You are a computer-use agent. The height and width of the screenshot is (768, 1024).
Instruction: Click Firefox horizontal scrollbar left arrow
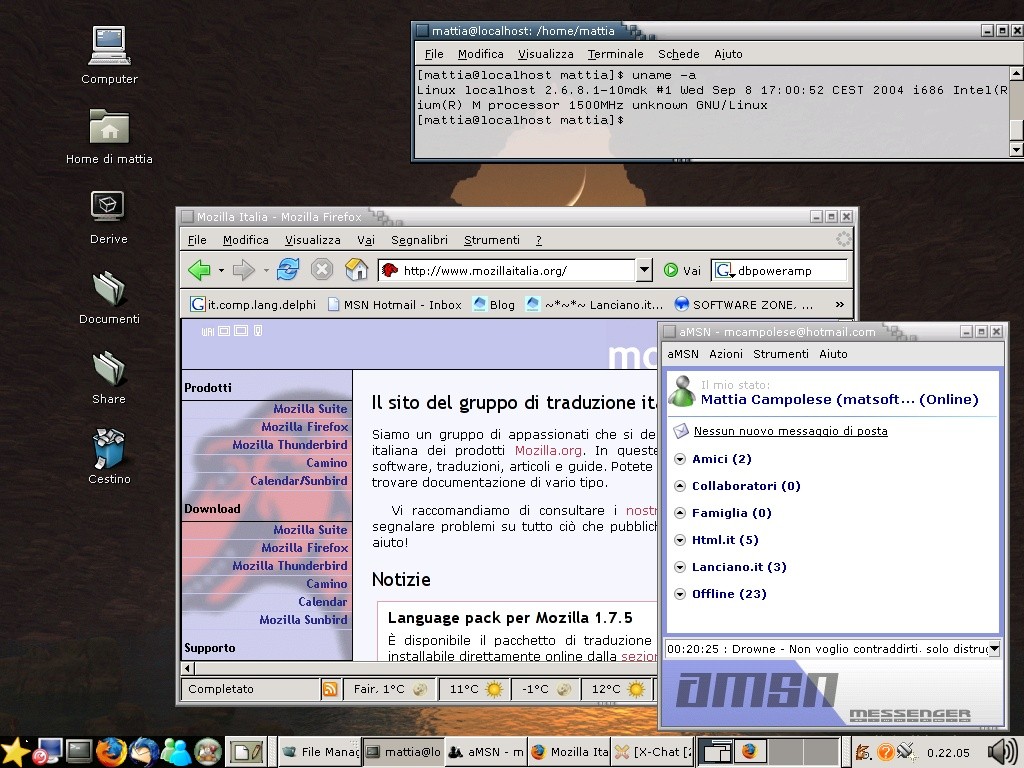tap(188, 668)
